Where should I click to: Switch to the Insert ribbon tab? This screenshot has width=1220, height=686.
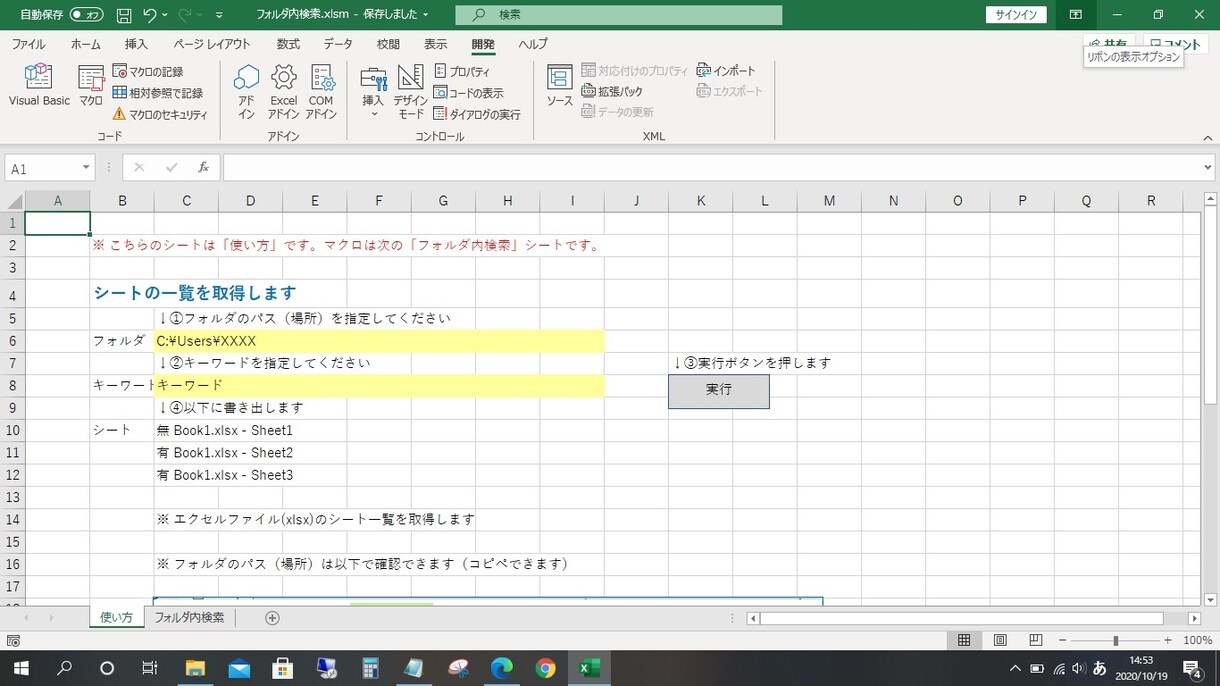(136, 44)
